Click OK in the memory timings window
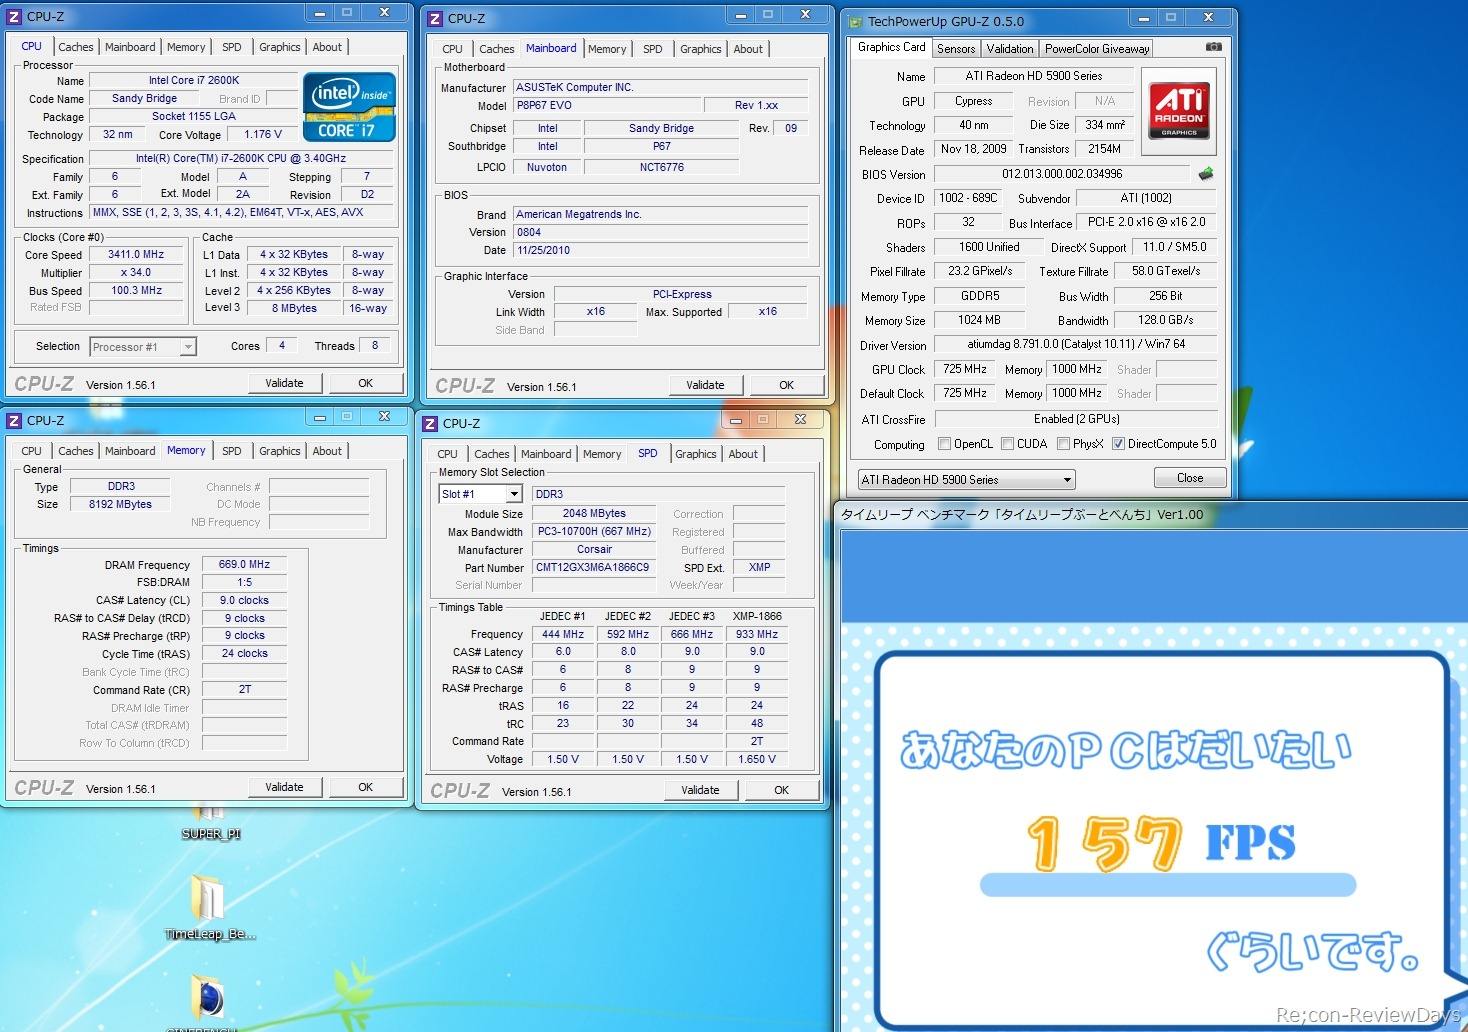This screenshot has height=1032, width=1468. [366, 787]
